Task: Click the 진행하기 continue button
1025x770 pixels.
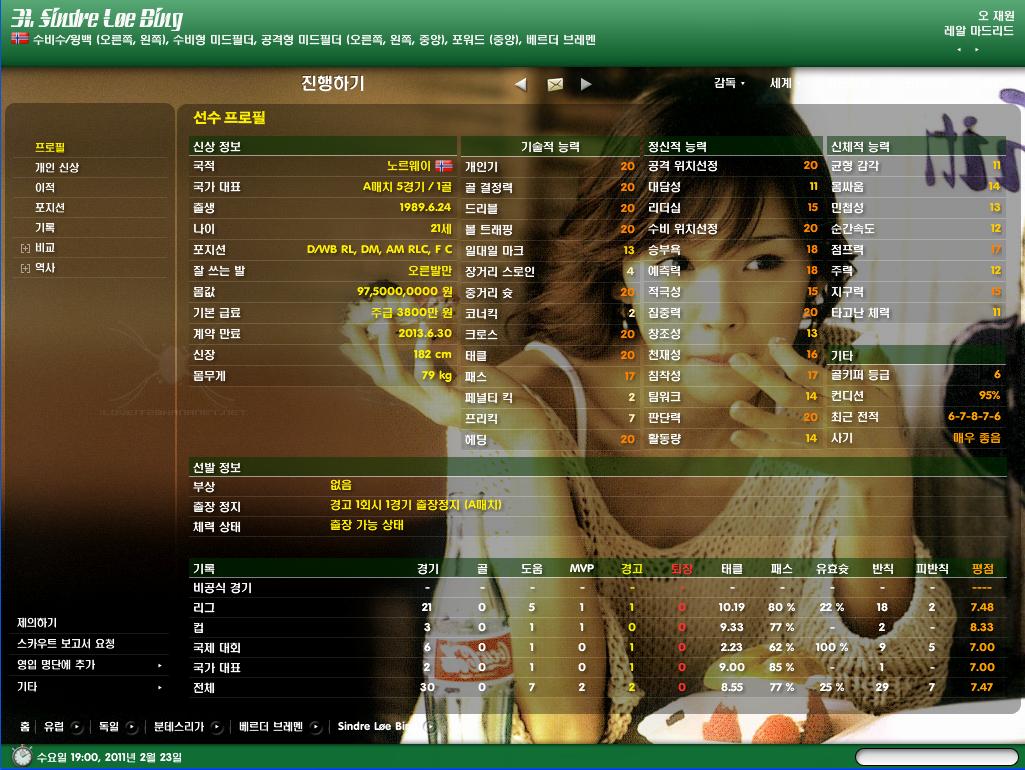Action: 333,84
